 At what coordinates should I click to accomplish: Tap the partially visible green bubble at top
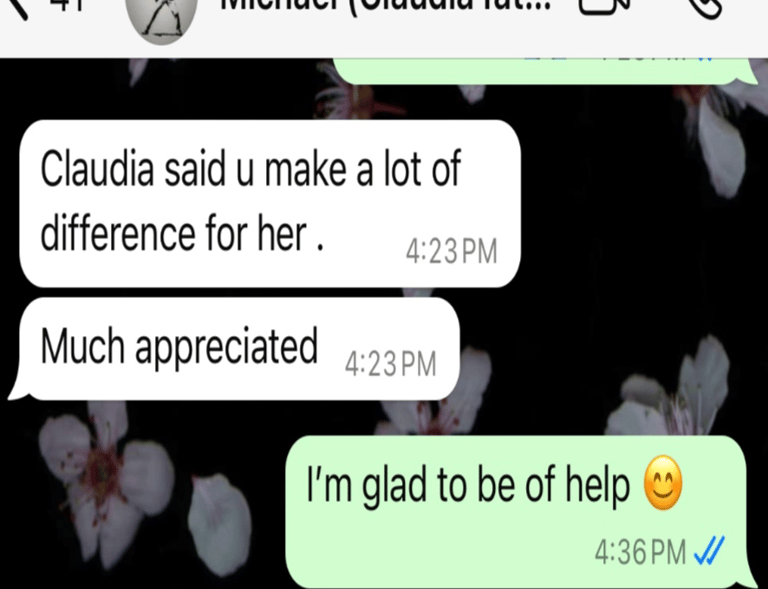point(544,71)
